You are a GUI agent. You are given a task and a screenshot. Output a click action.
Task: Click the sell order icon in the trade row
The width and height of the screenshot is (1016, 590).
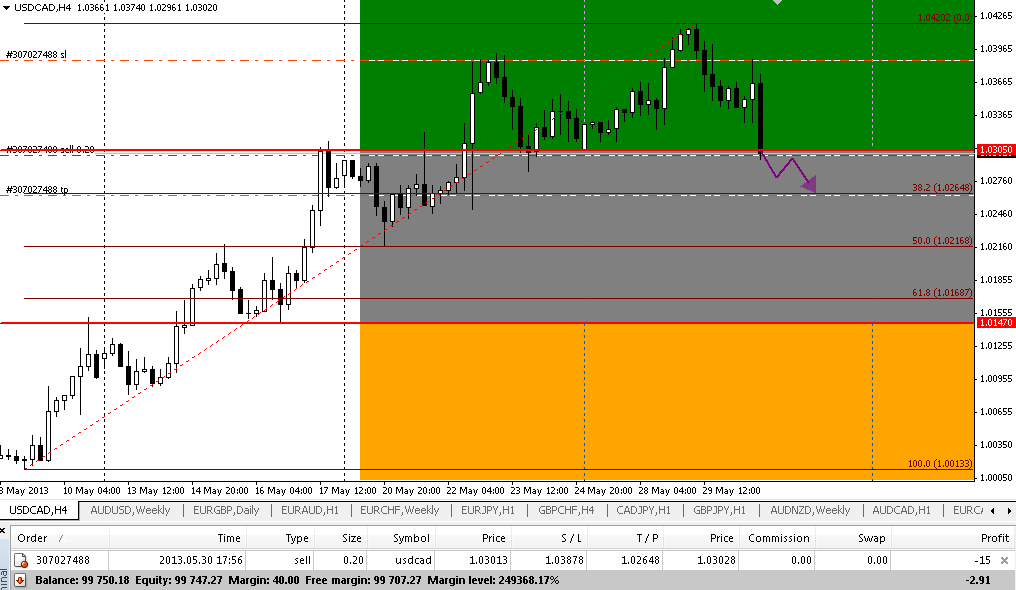[x=20, y=561]
